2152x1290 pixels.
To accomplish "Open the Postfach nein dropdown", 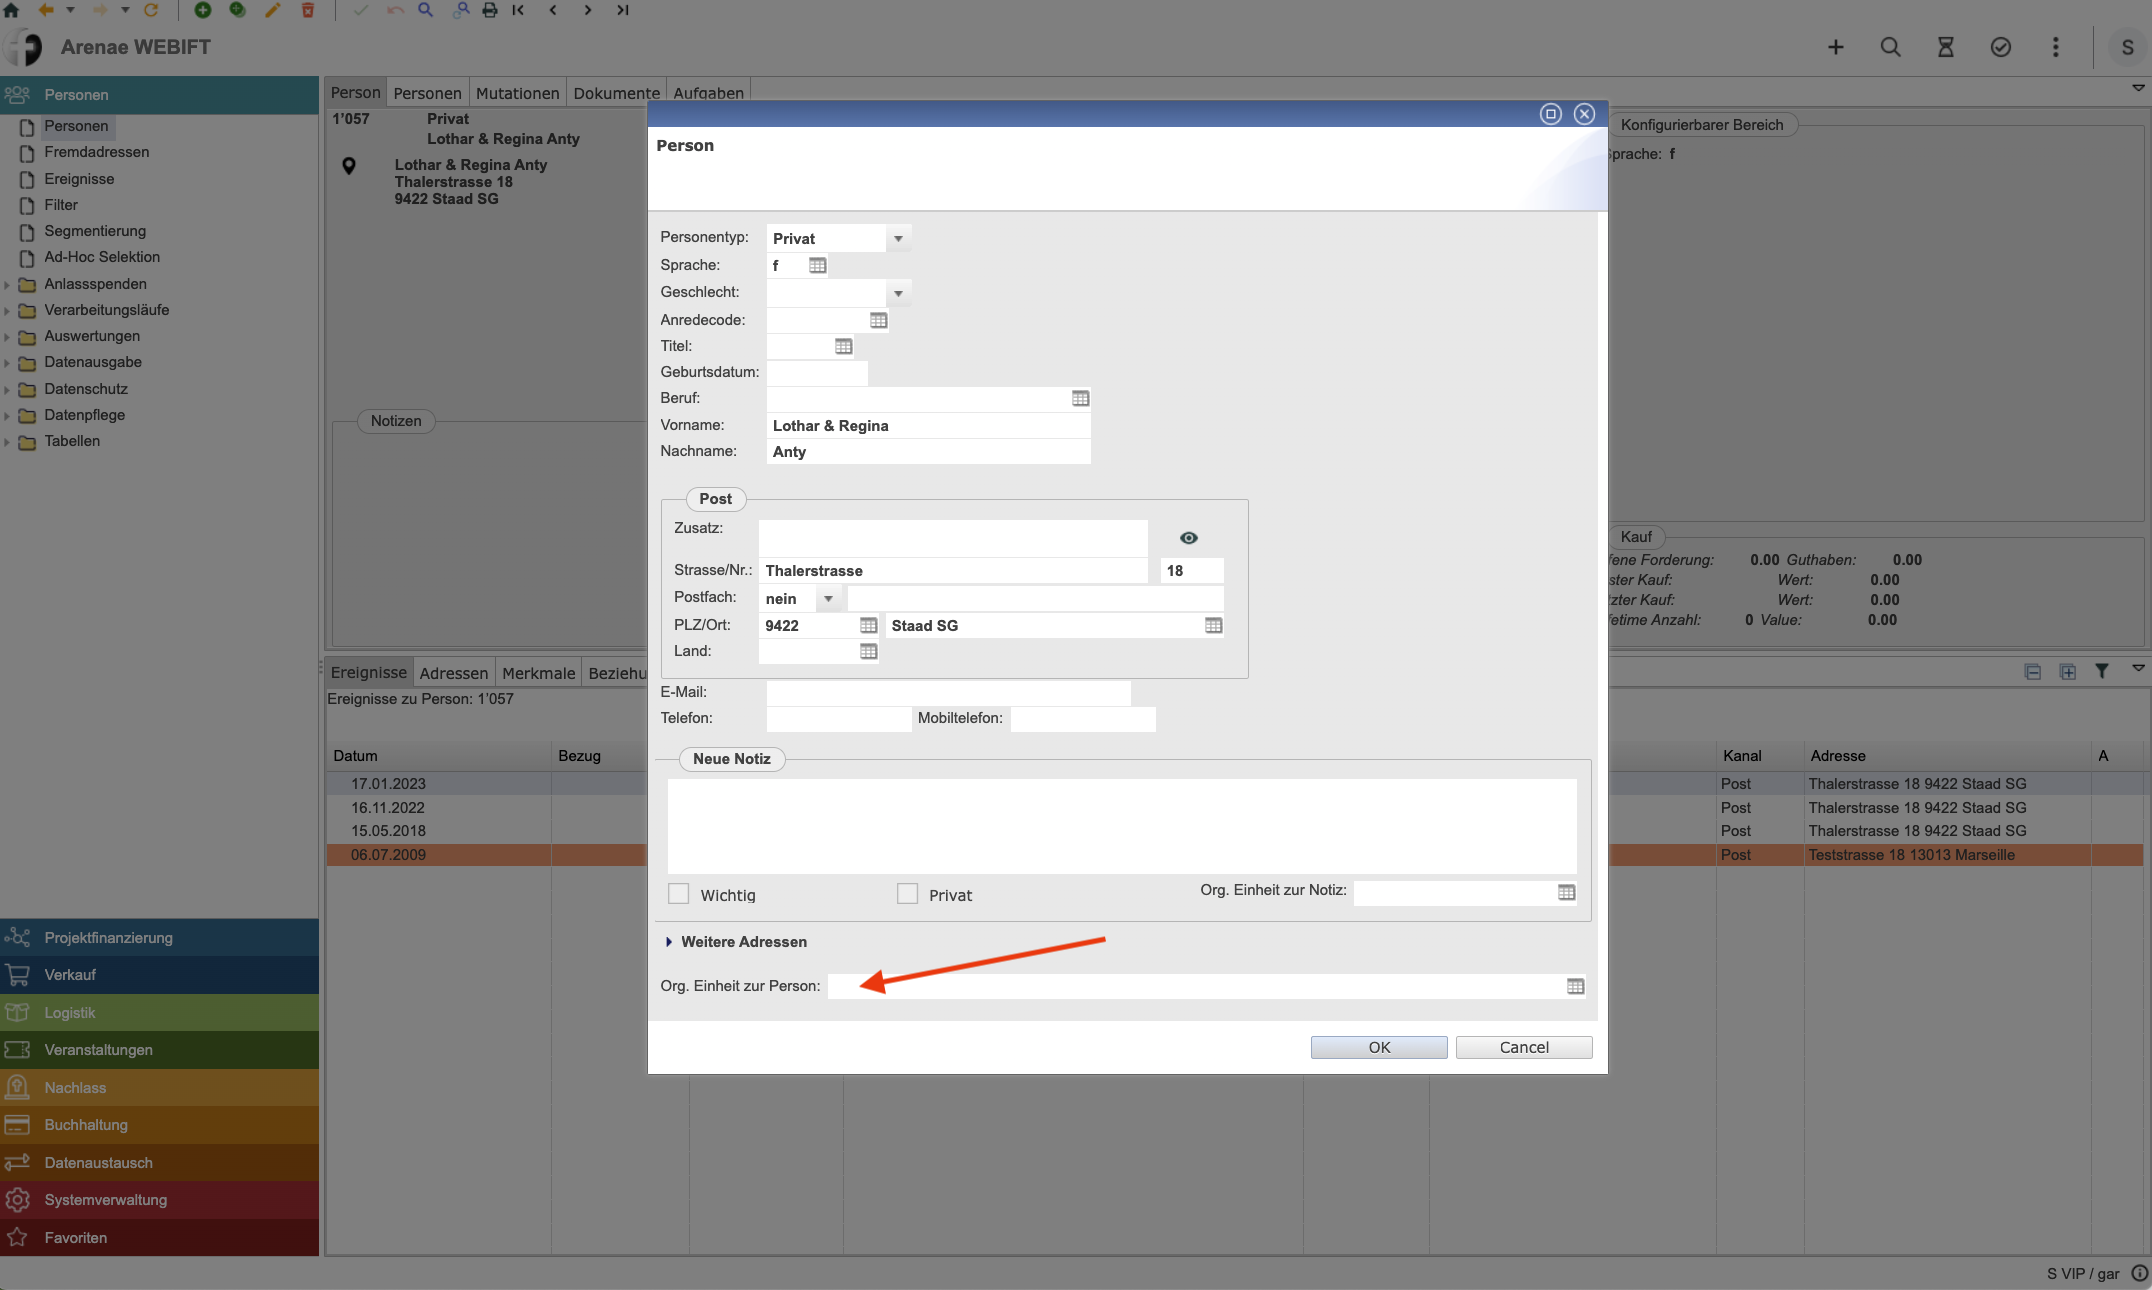I will [x=828, y=598].
